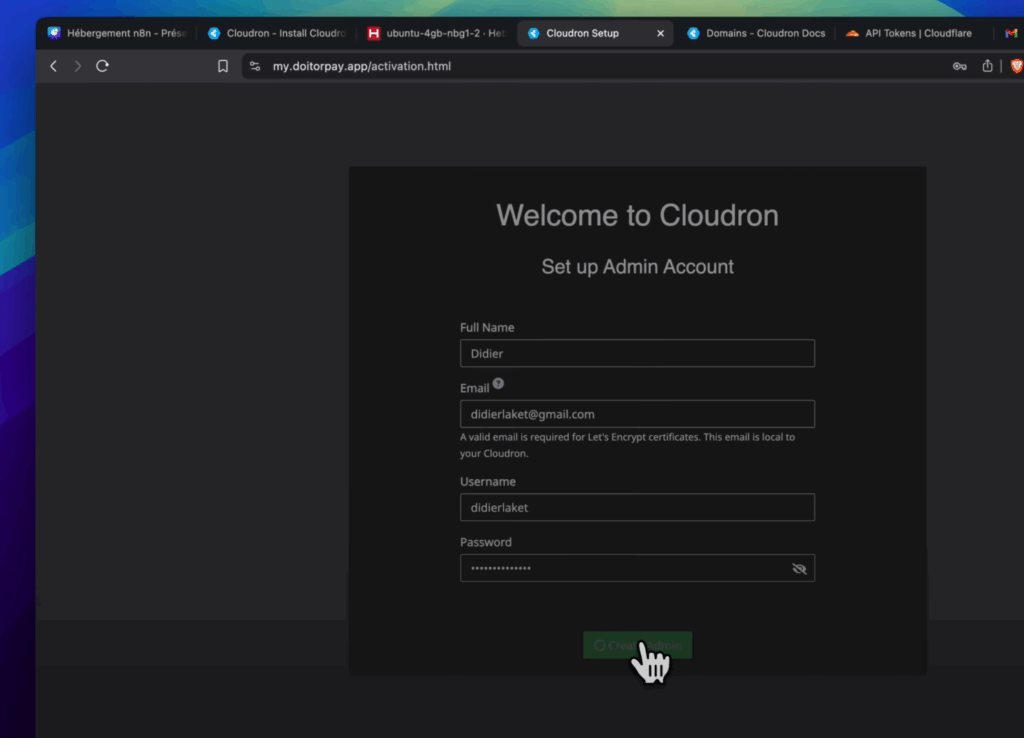Close the Cloudron Setup tab
Screen dimensions: 1024x738
[x=660, y=33]
